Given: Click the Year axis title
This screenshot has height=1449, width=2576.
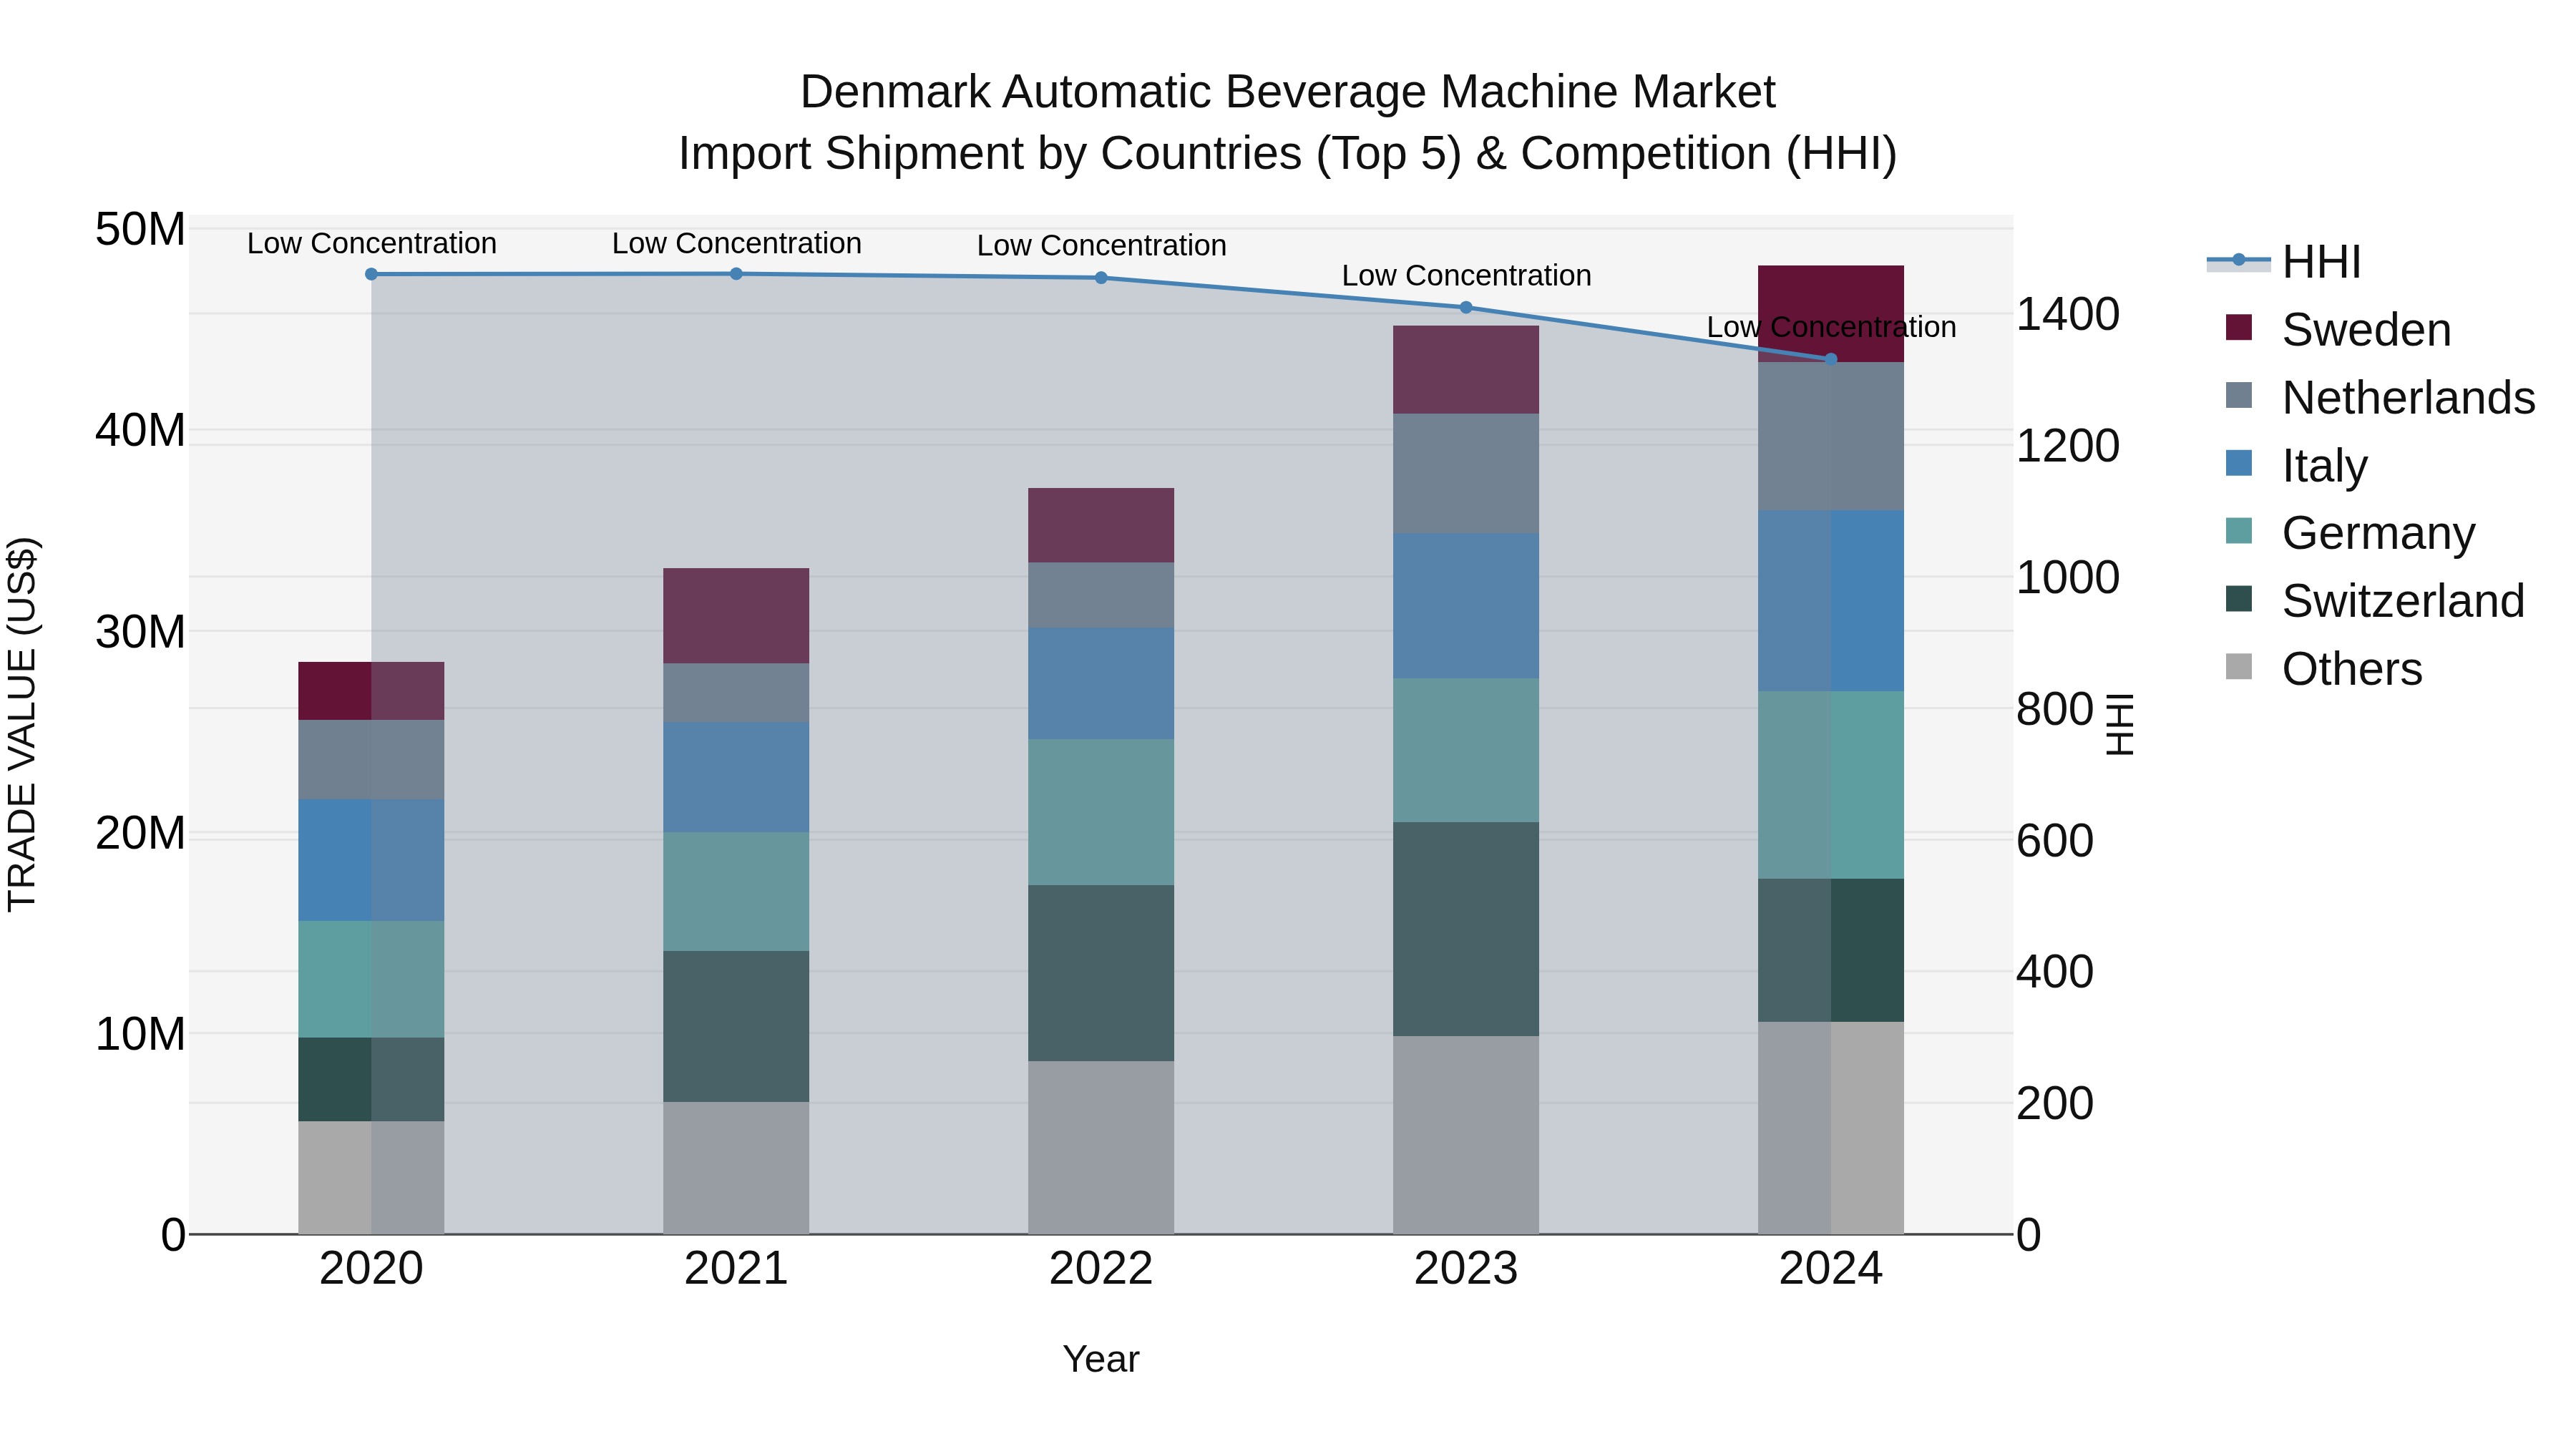Looking at the screenshot, I should [x=1101, y=1359].
